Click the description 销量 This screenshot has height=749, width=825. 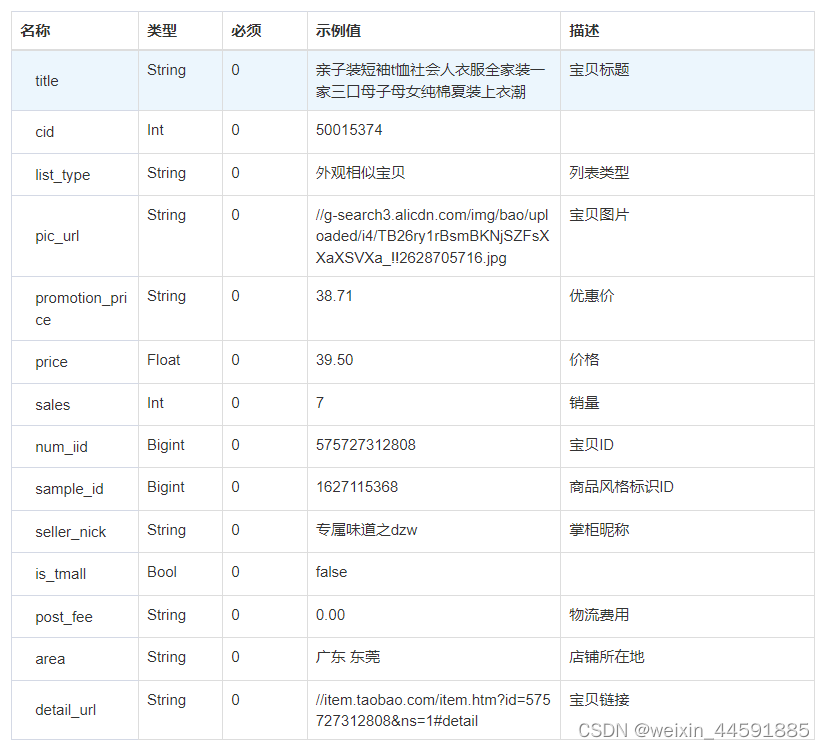pos(584,403)
